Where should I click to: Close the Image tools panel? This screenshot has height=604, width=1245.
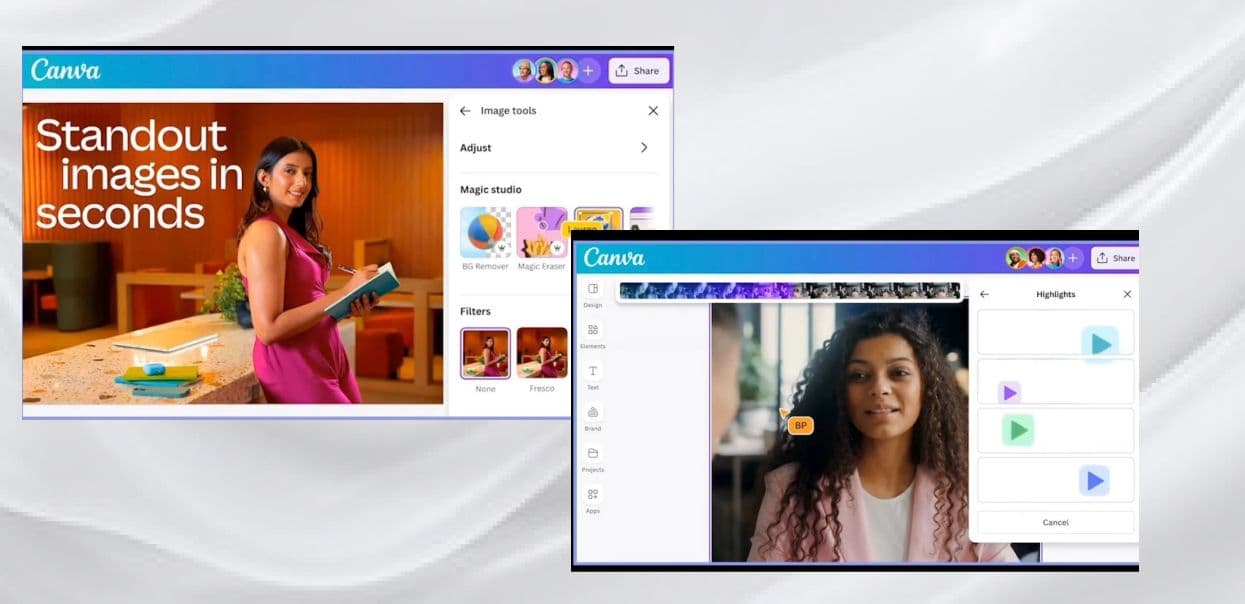coord(653,111)
